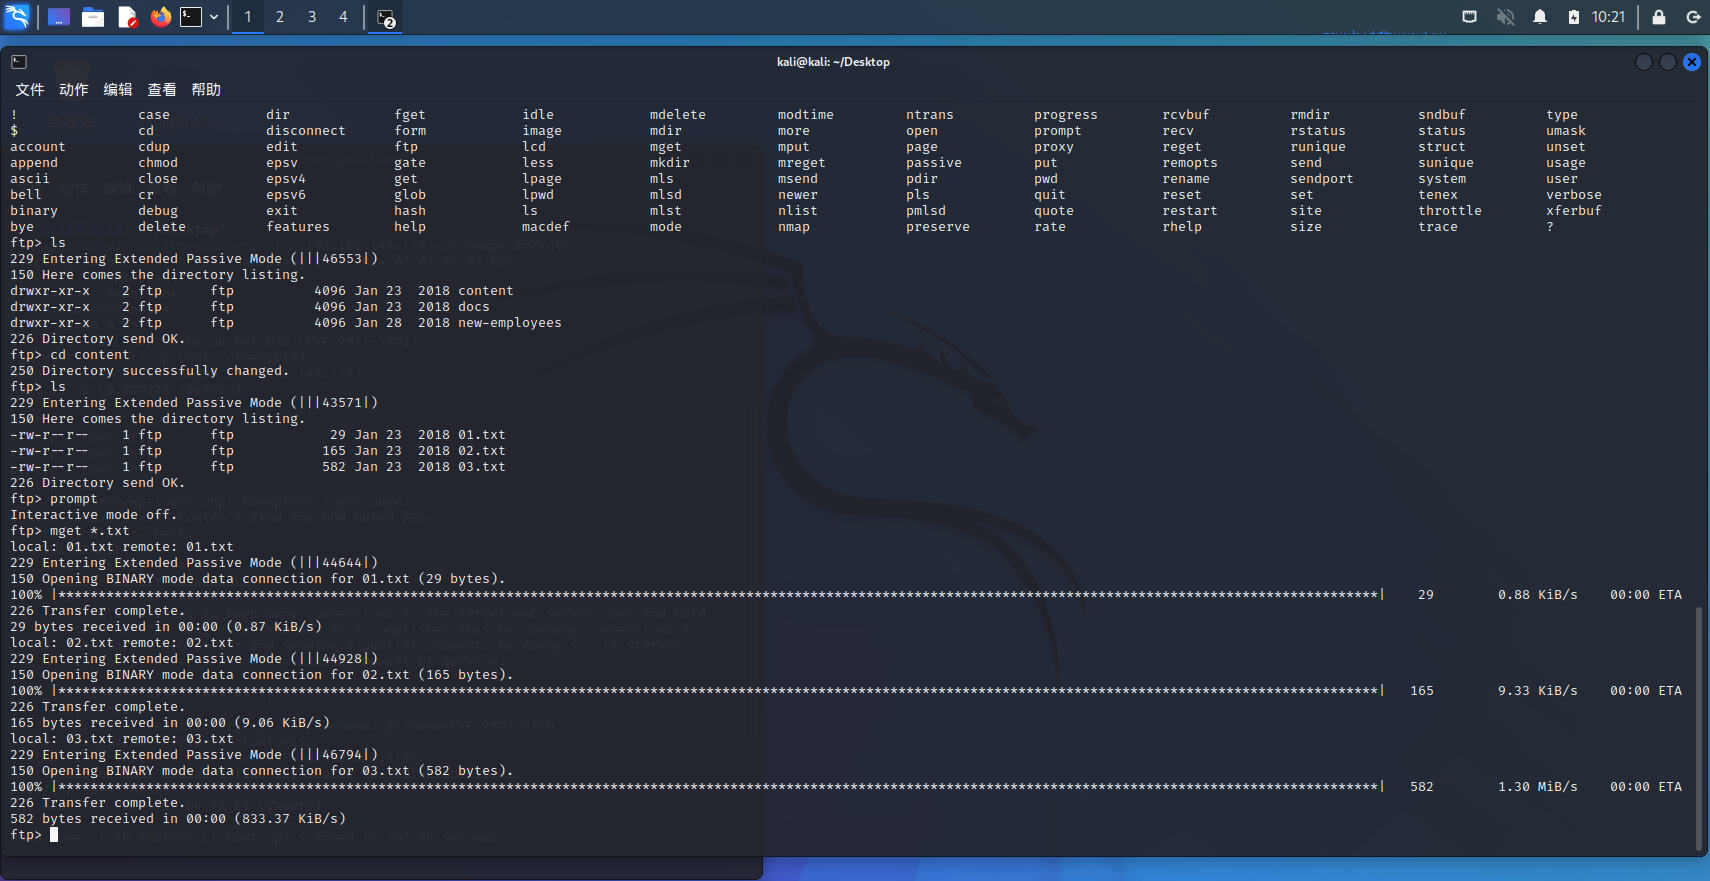Click the show desktop panel icon
1710x881 pixels.
59,17
